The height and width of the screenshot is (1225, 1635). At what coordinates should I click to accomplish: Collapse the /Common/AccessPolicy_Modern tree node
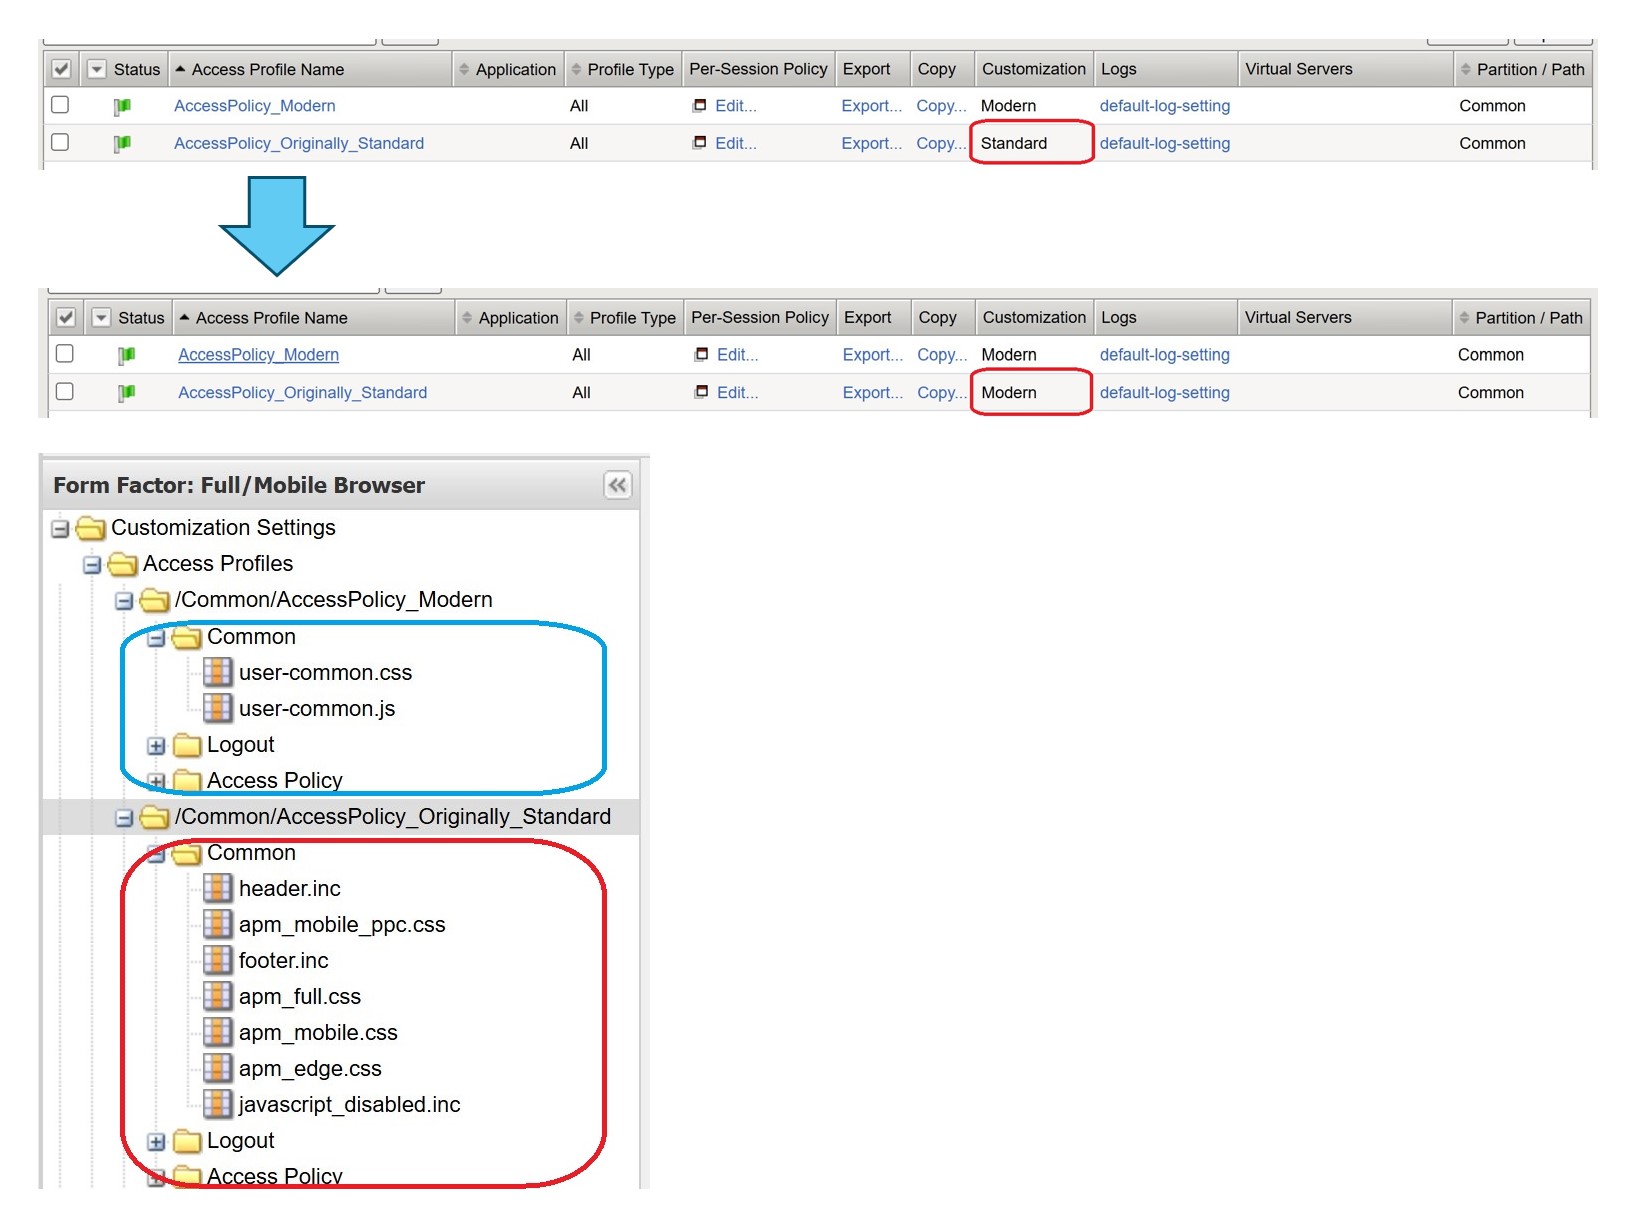point(123,600)
